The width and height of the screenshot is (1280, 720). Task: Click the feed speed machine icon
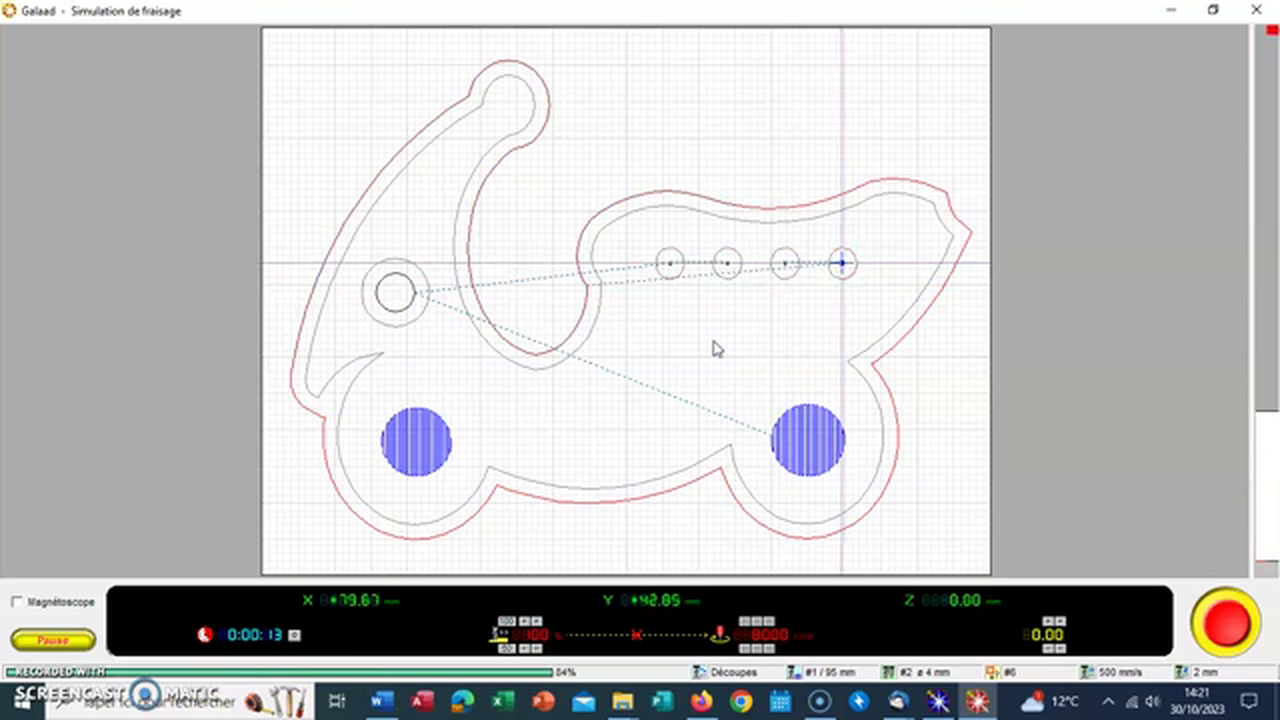[x=497, y=635]
